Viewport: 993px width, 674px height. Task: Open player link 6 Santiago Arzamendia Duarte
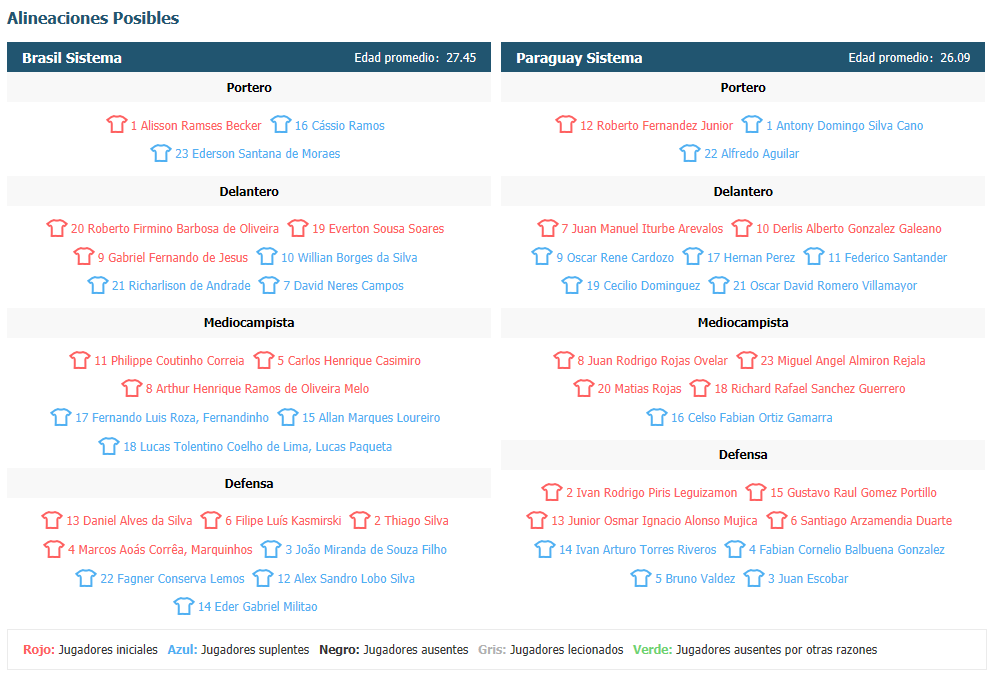coord(871,521)
